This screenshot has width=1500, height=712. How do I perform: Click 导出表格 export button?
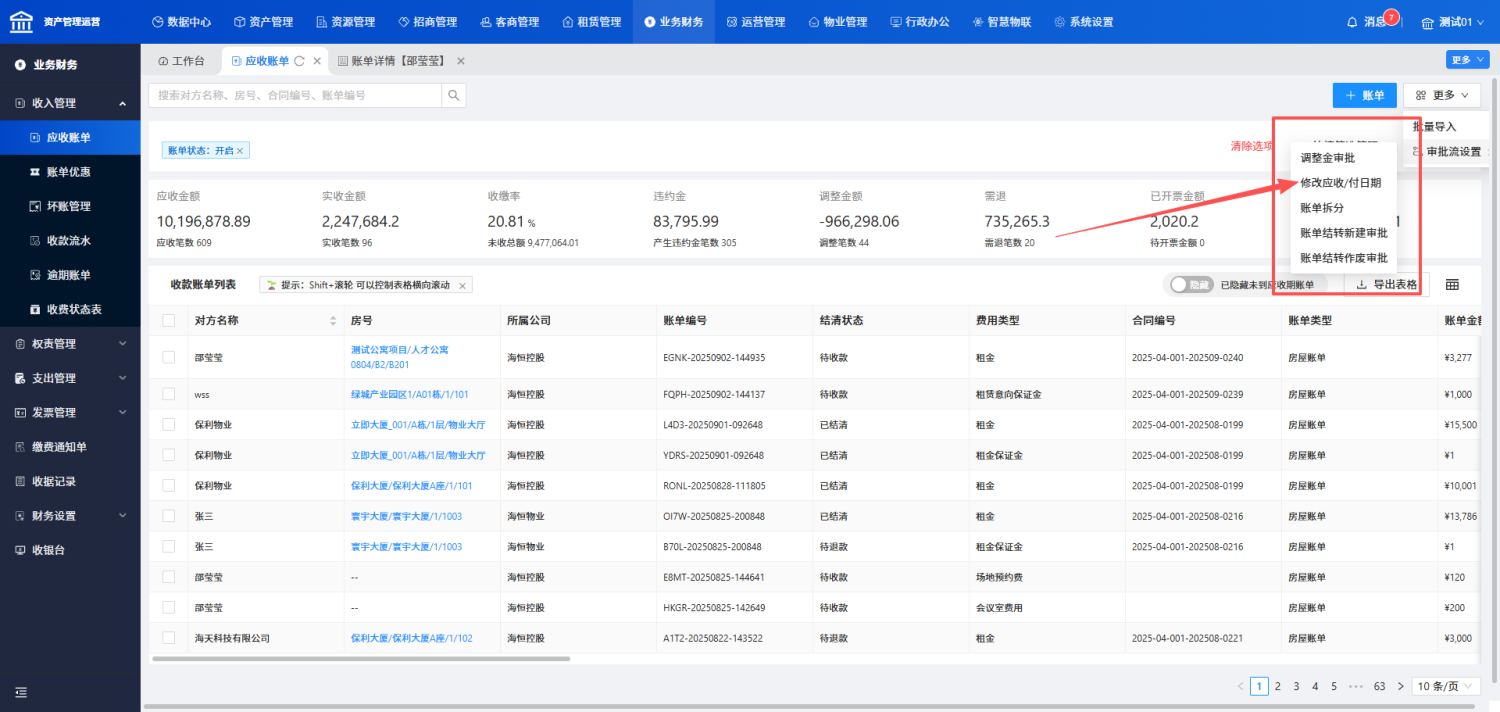pos(1386,285)
